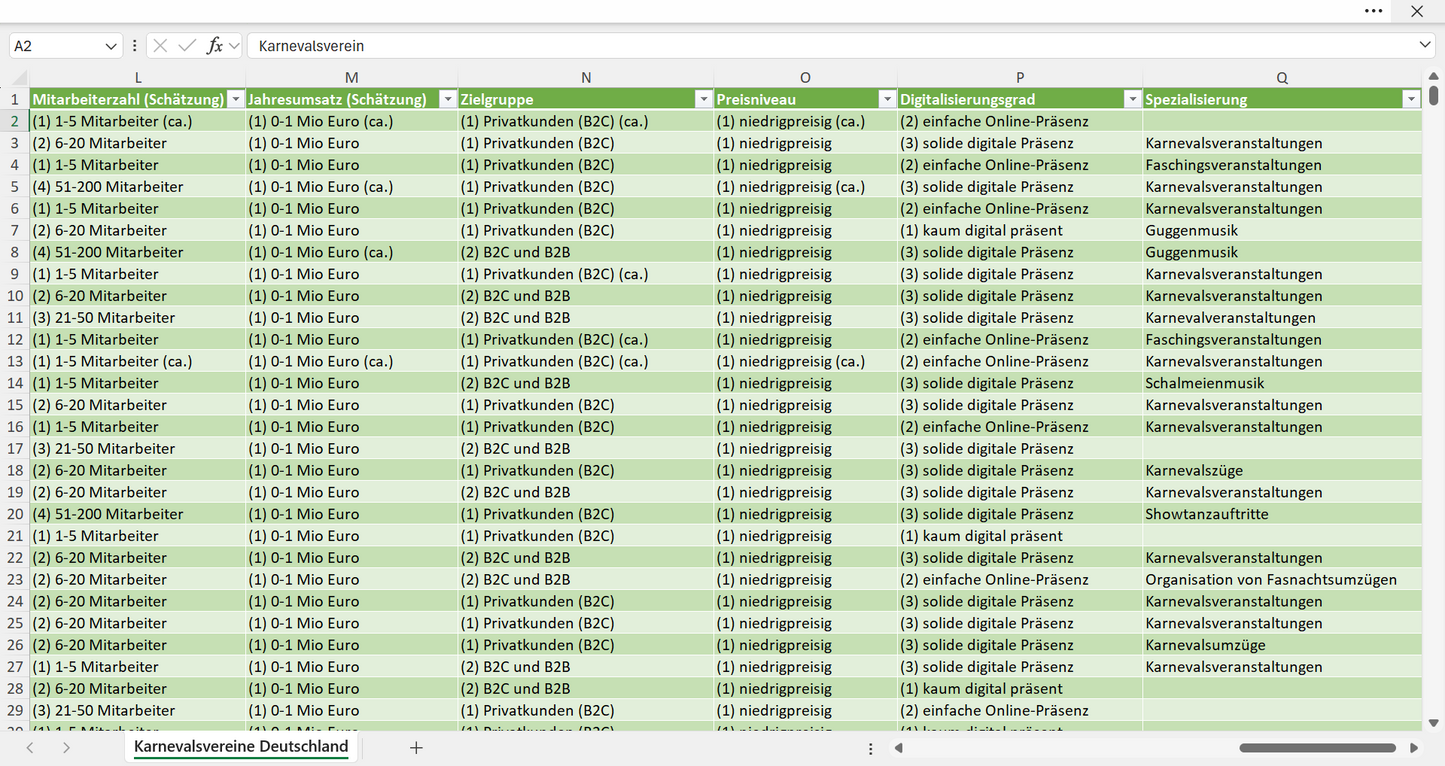Open the Spezialisierung filter dropdown
This screenshot has width=1445, height=766.
[1411, 99]
